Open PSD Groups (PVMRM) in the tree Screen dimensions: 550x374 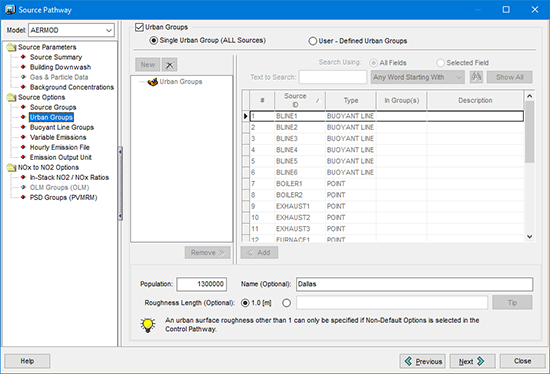(63, 198)
